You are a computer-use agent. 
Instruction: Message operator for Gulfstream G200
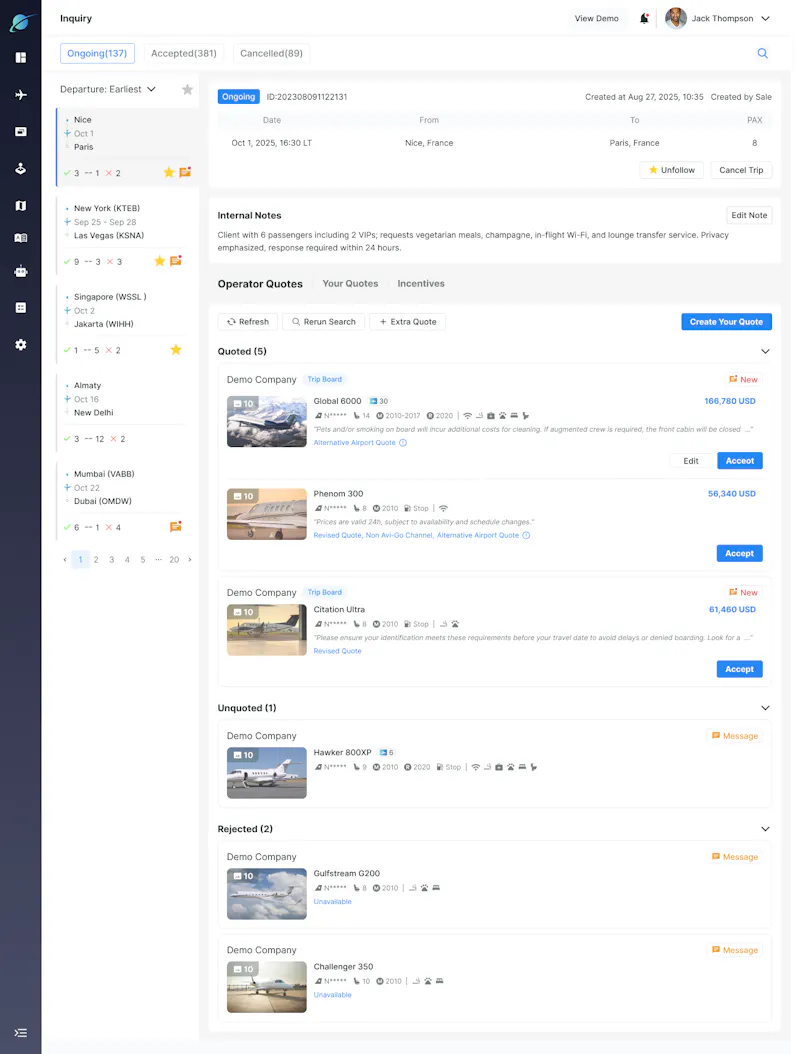(734, 857)
